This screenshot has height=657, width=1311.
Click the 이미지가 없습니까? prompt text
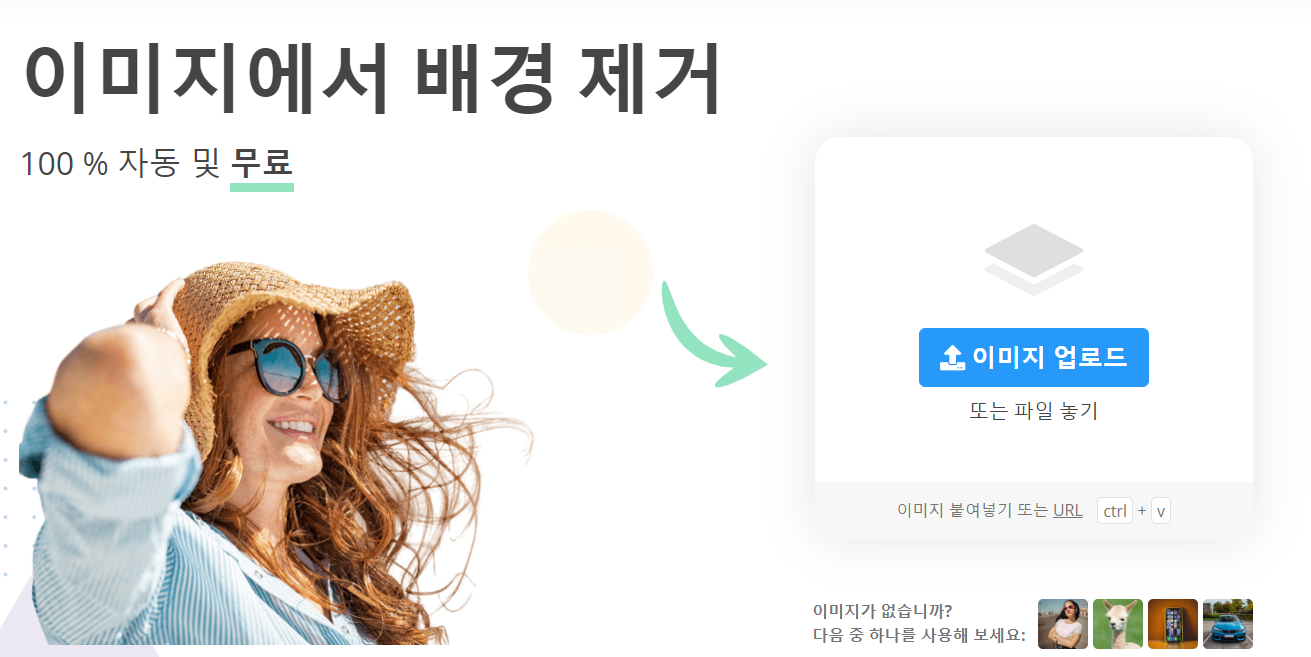click(882, 611)
